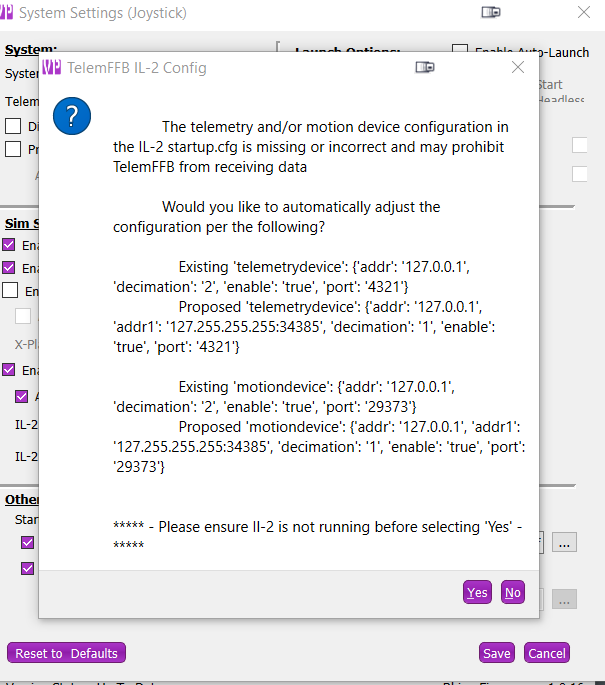Toggle the indented checked box above the IL-2 rows
This screenshot has width=605, height=685.
(21, 396)
